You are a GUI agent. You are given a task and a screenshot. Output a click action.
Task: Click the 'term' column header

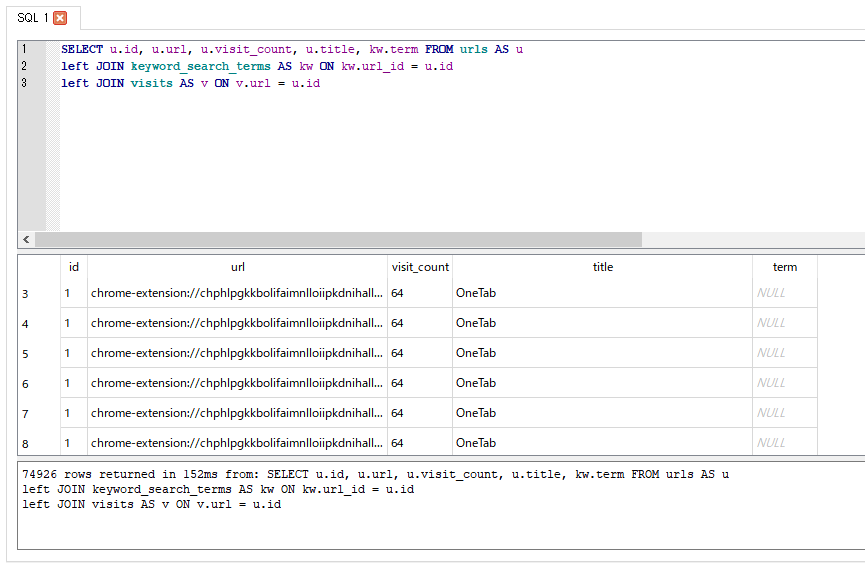tap(785, 267)
